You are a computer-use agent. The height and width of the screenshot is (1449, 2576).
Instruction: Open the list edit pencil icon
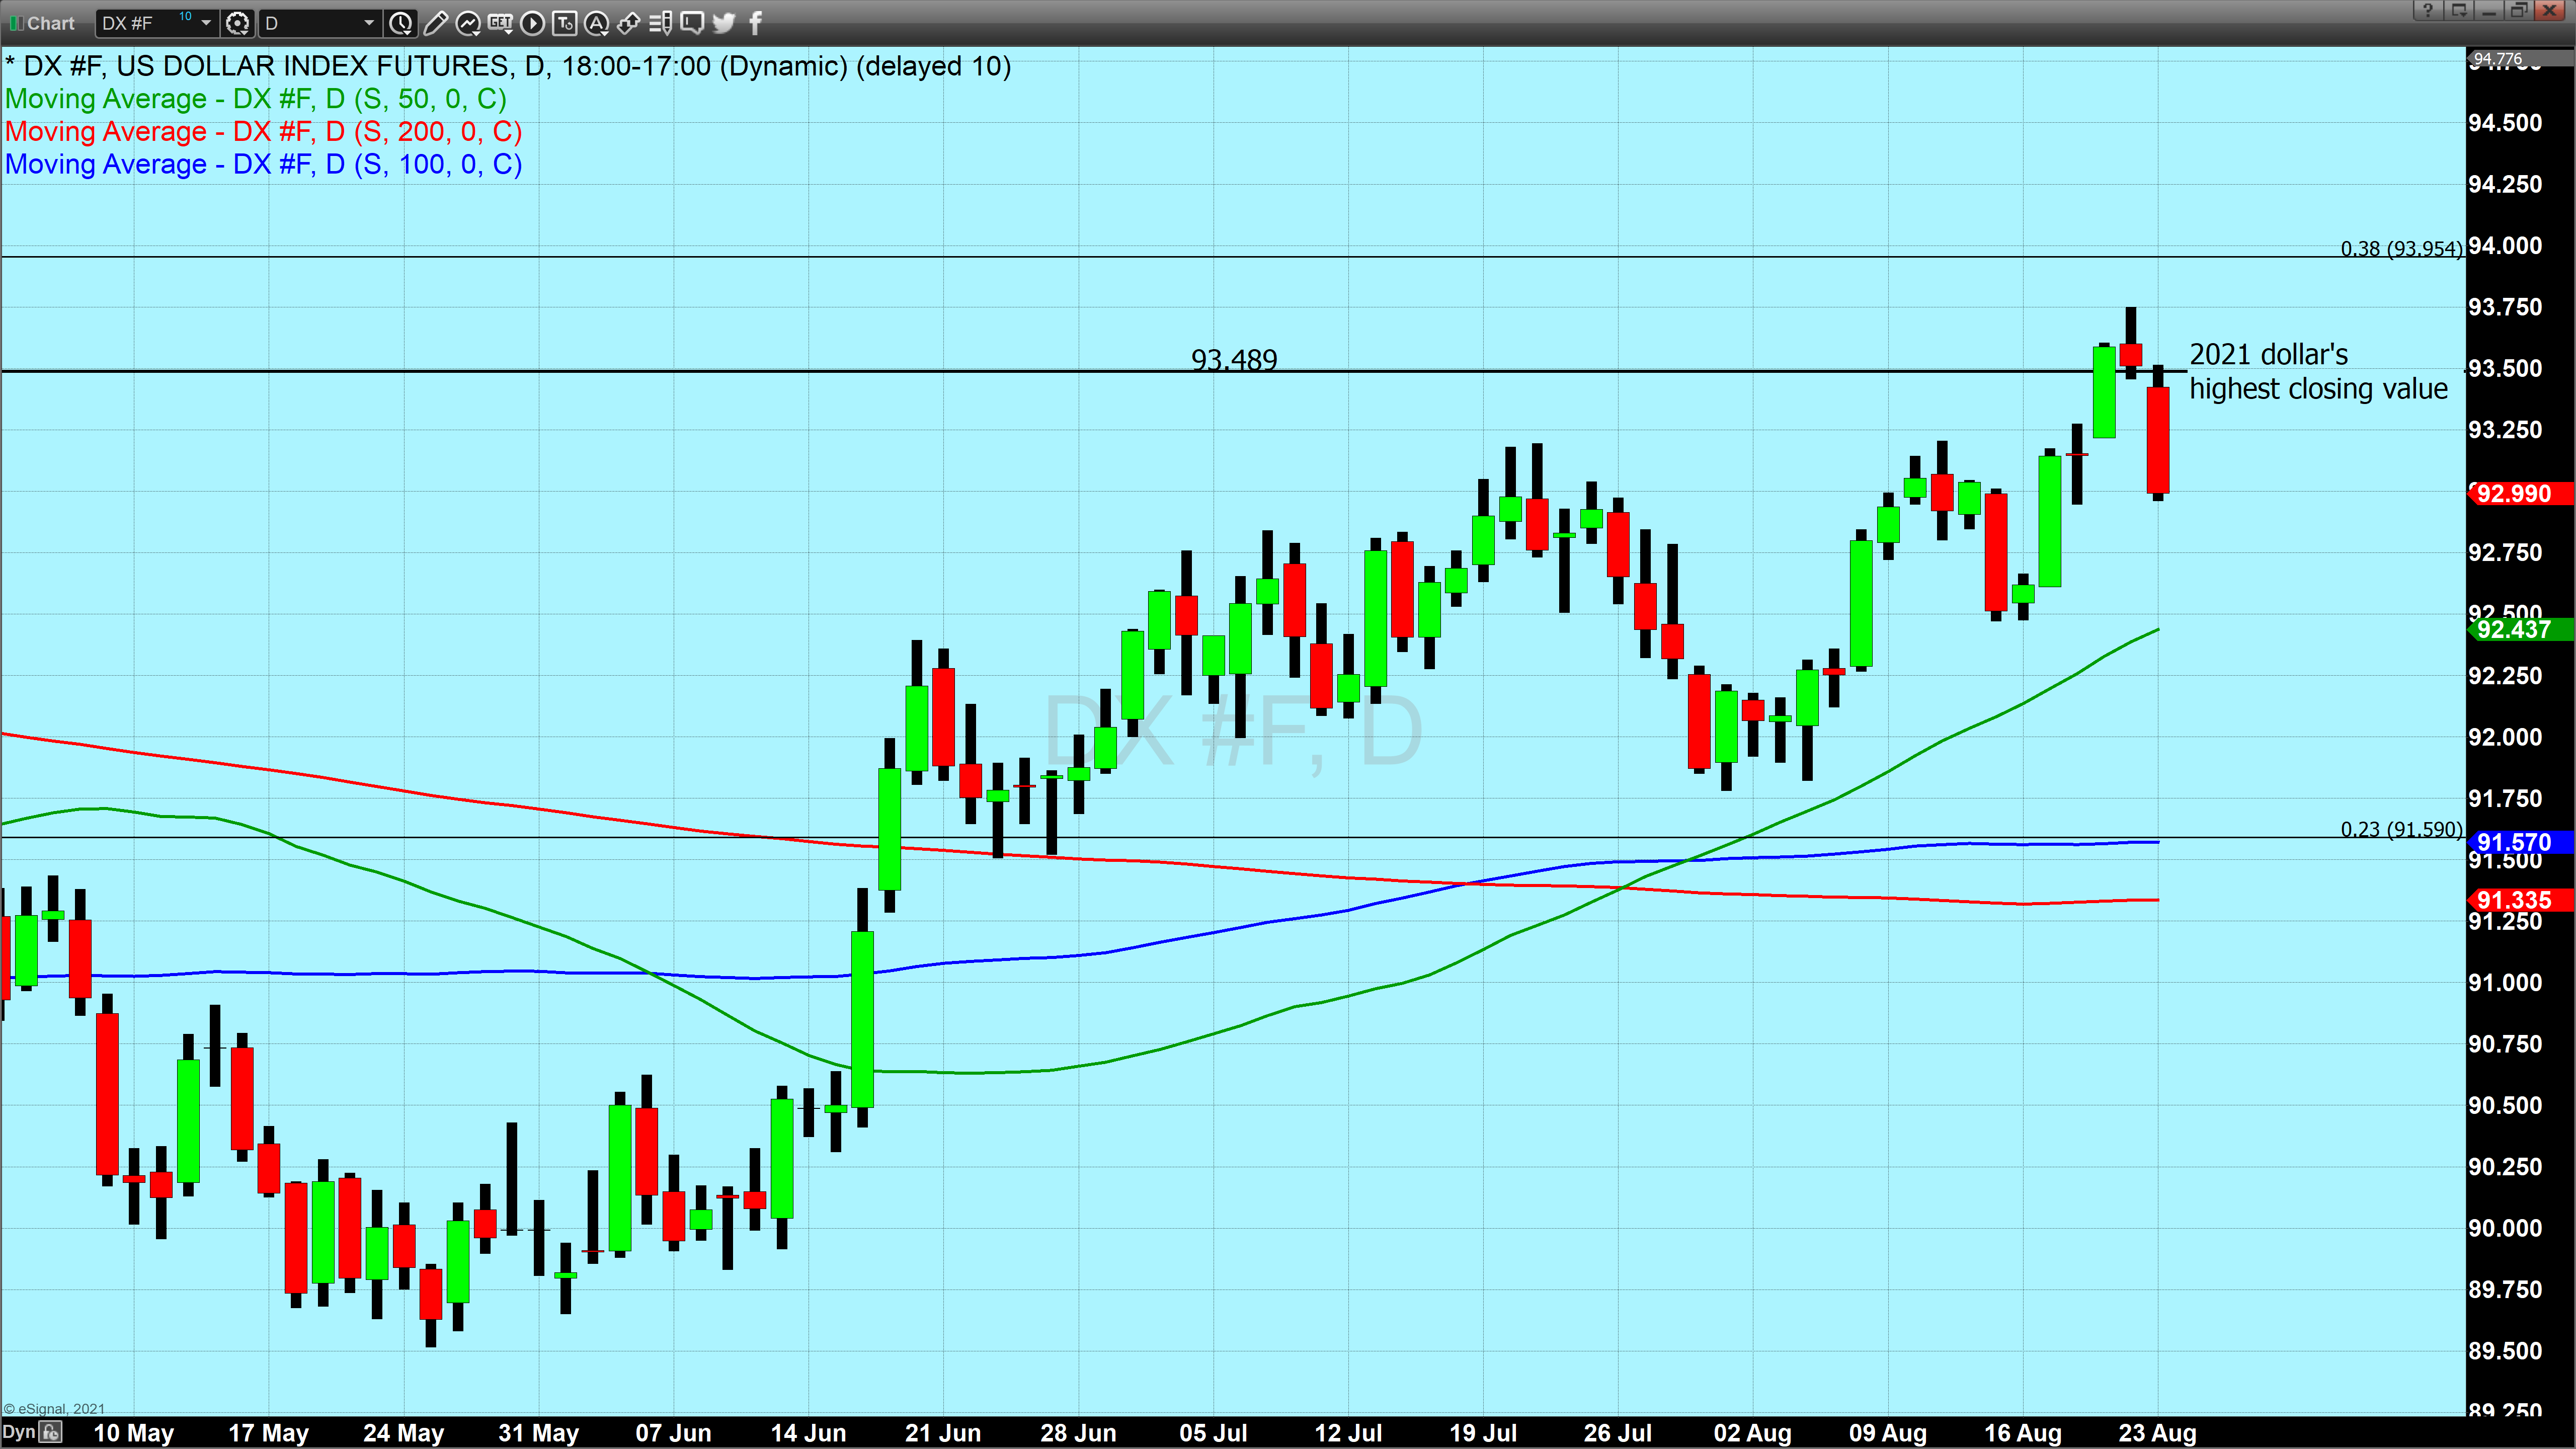click(660, 22)
